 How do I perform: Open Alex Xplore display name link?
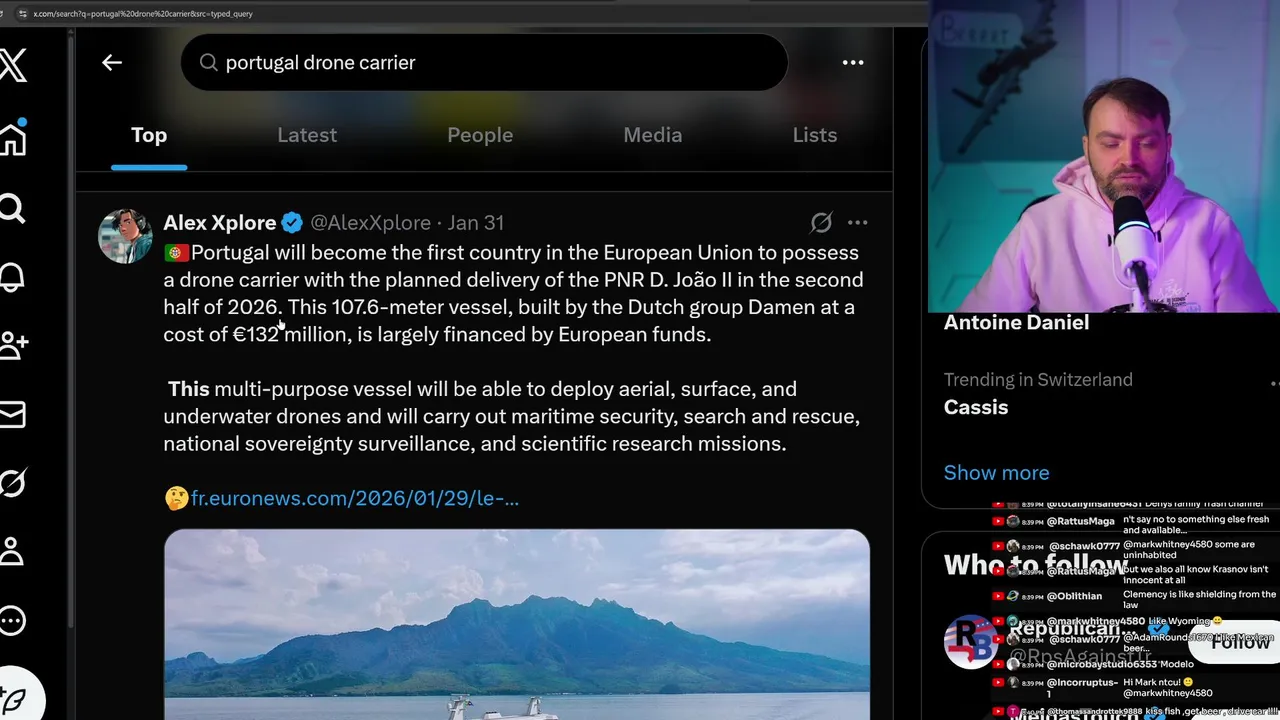pyautogui.click(x=220, y=223)
